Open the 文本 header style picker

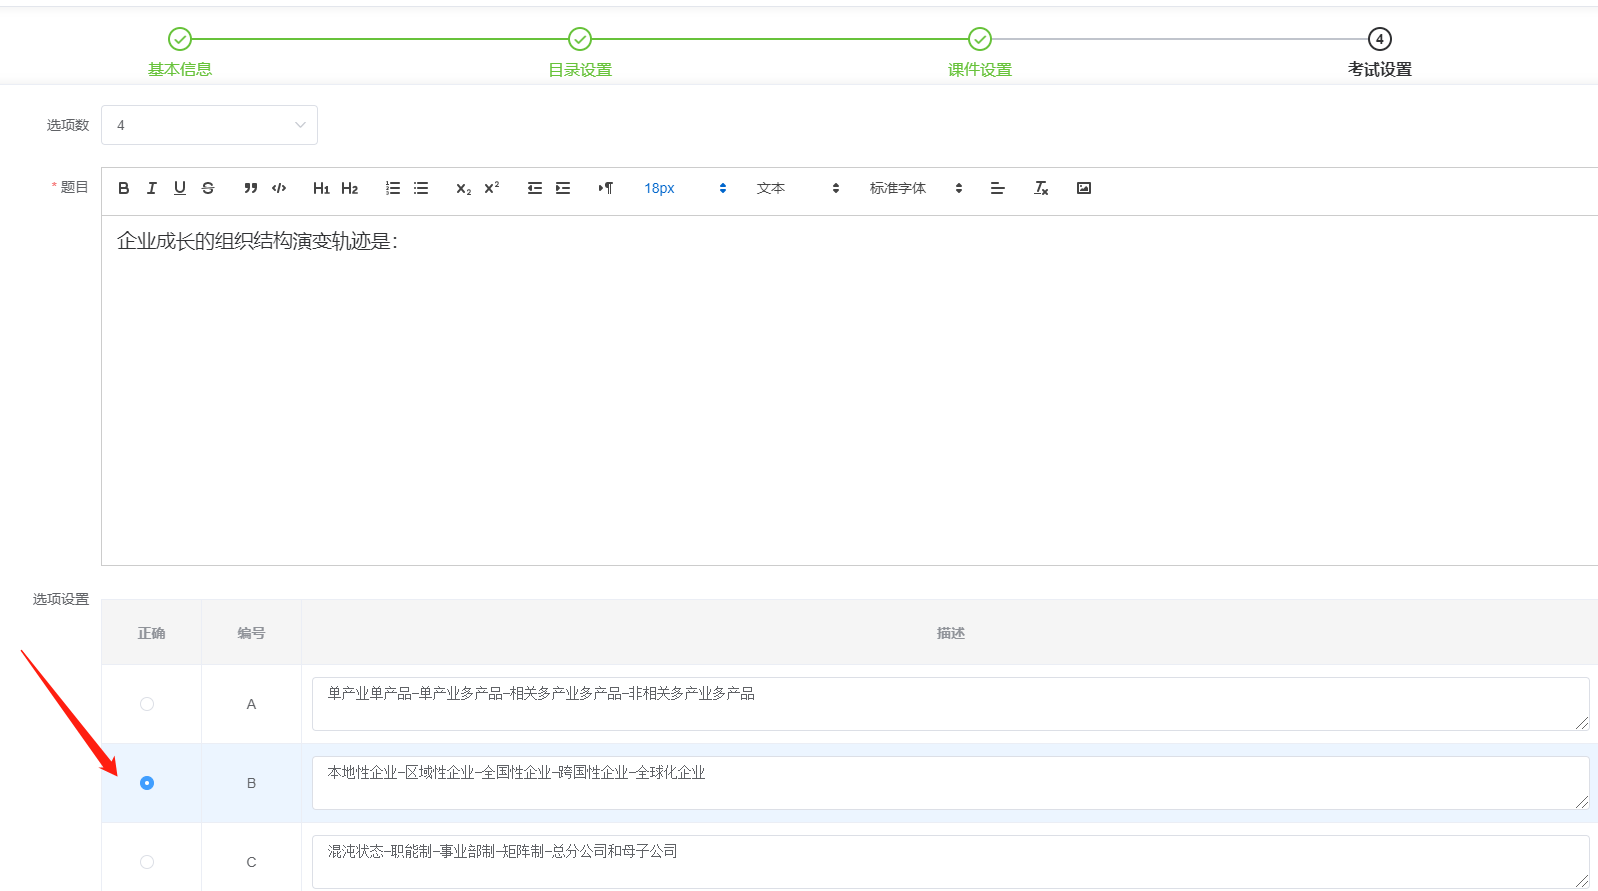point(797,188)
